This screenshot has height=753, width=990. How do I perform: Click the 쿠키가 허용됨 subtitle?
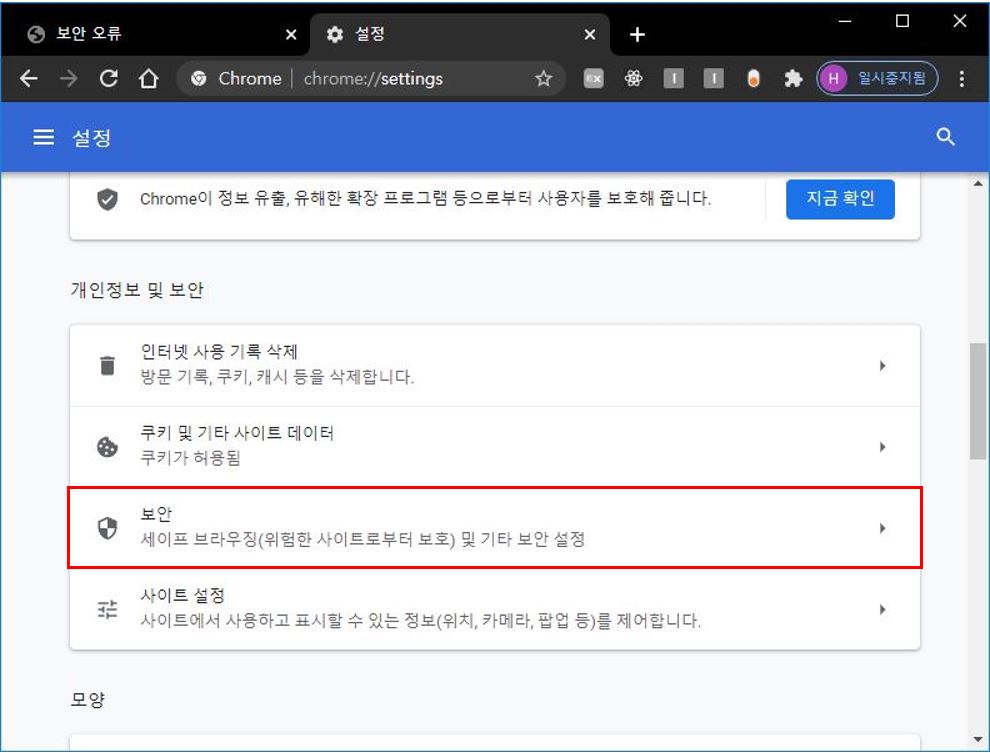[x=190, y=457]
